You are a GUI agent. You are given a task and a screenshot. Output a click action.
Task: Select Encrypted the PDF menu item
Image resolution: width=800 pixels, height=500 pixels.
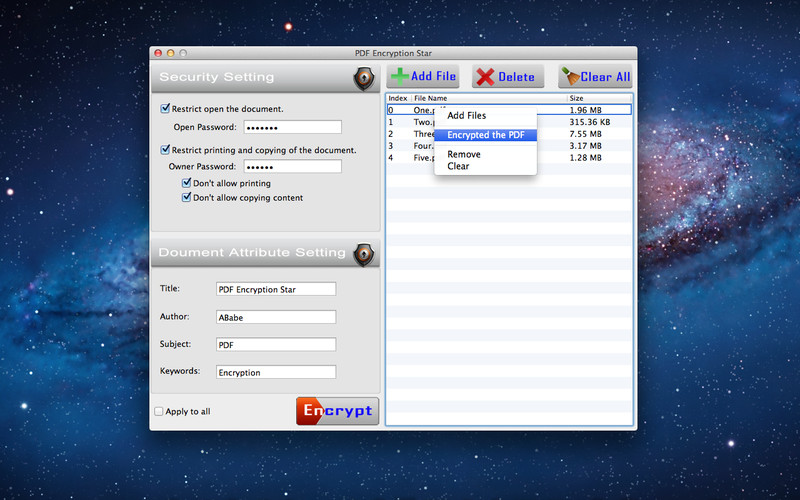coord(485,135)
